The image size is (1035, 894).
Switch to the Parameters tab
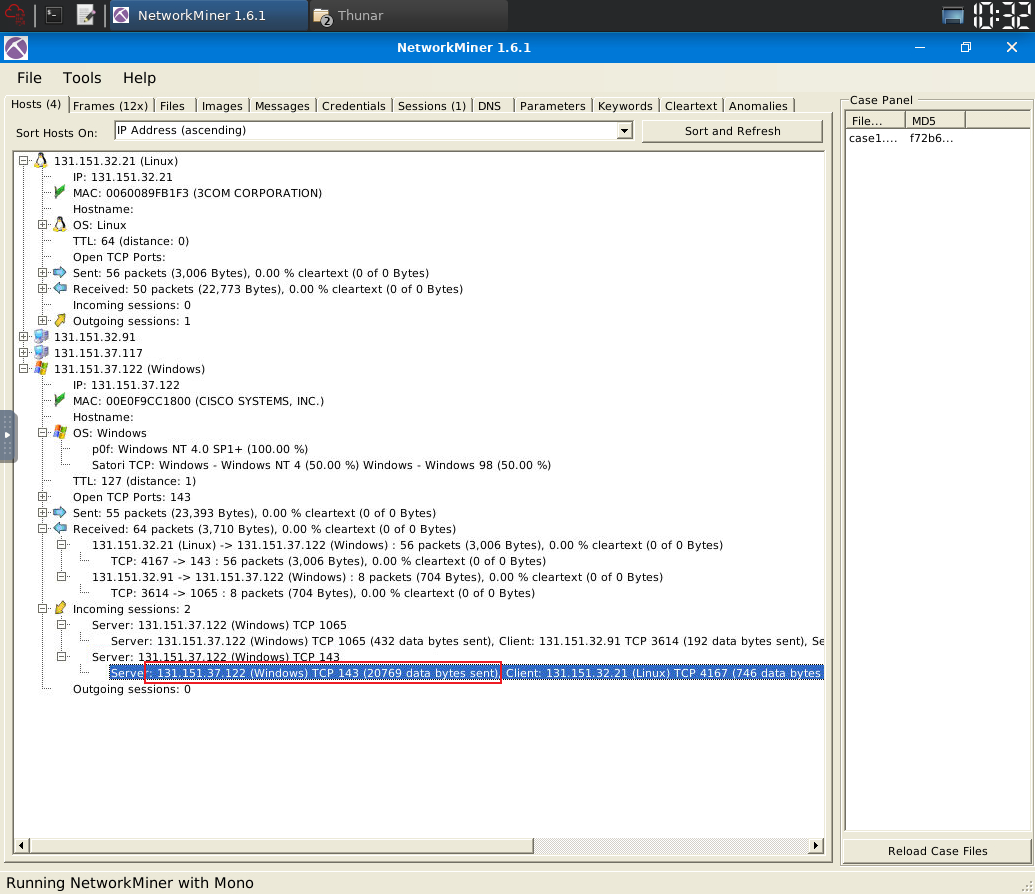(x=552, y=106)
